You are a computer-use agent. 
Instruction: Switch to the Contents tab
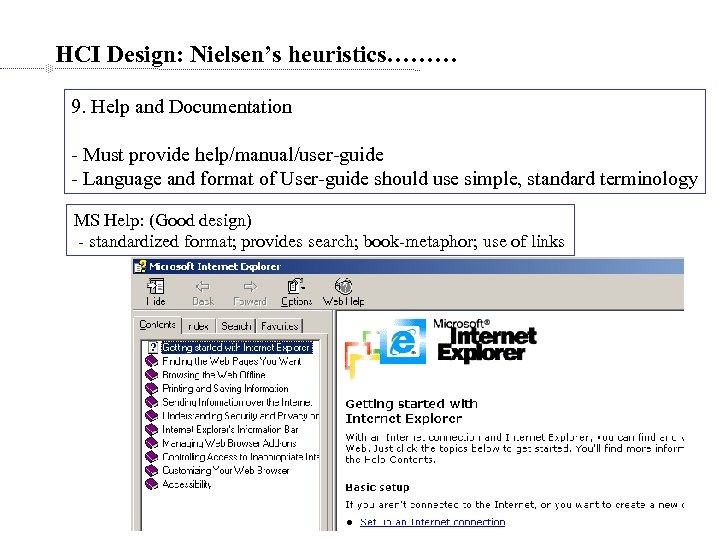[158, 325]
